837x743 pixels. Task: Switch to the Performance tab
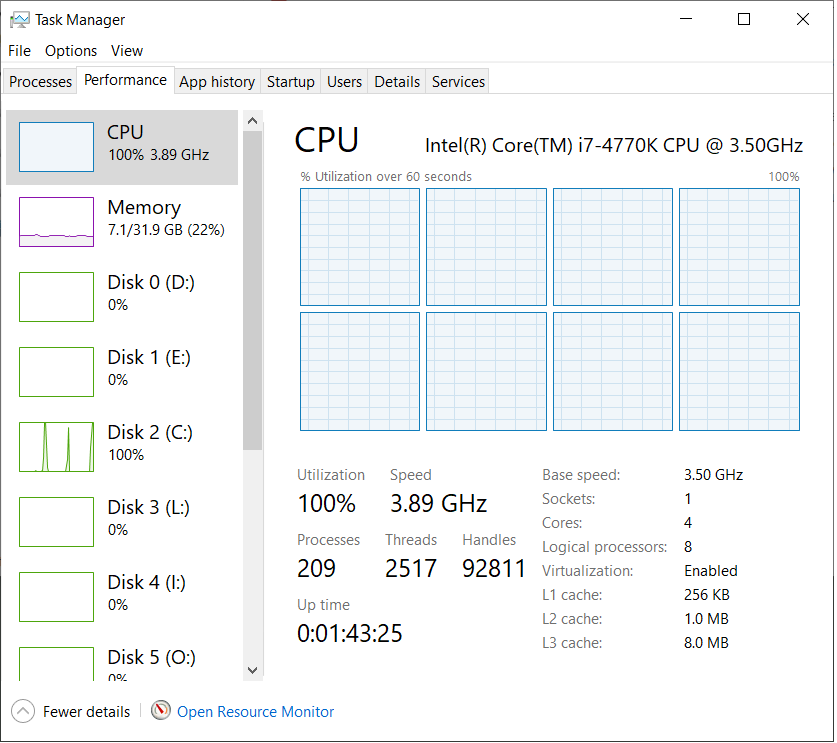pos(125,81)
